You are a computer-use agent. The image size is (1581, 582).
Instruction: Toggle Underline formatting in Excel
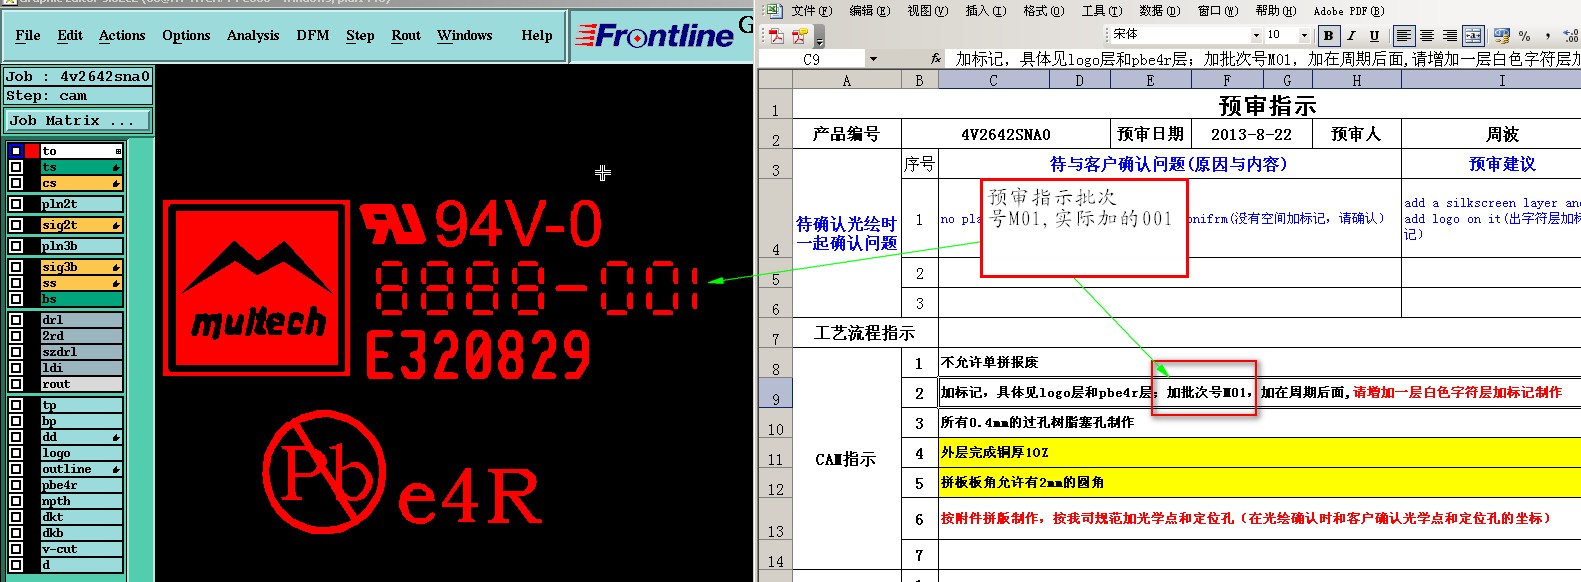point(1374,36)
